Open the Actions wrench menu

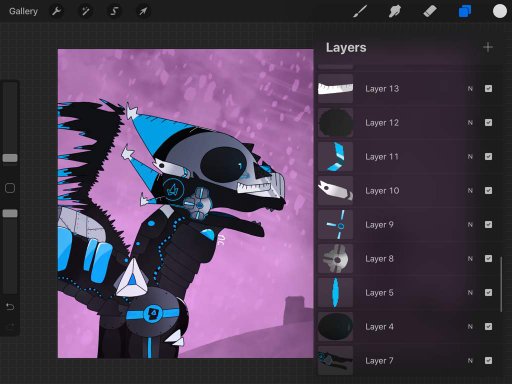click(56, 11)
